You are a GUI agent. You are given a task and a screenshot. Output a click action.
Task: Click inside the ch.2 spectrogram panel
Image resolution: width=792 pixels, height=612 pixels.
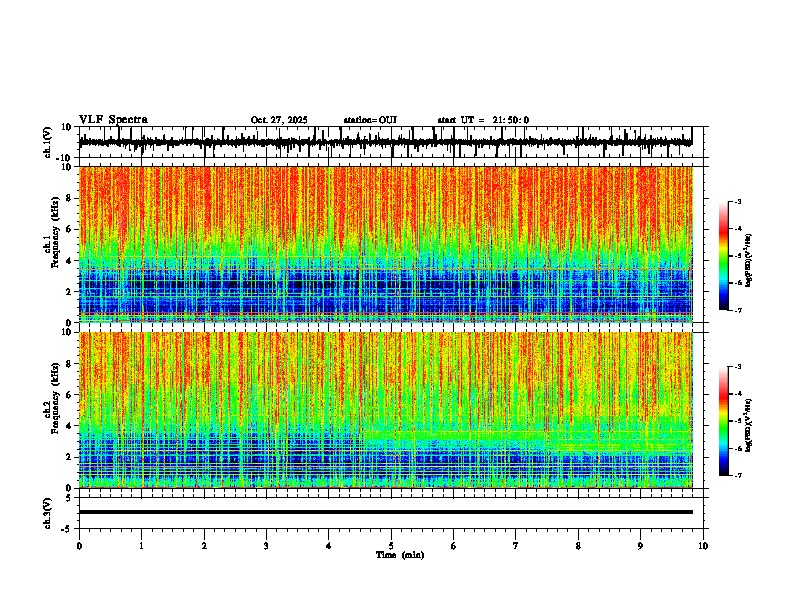click(385, 410)
